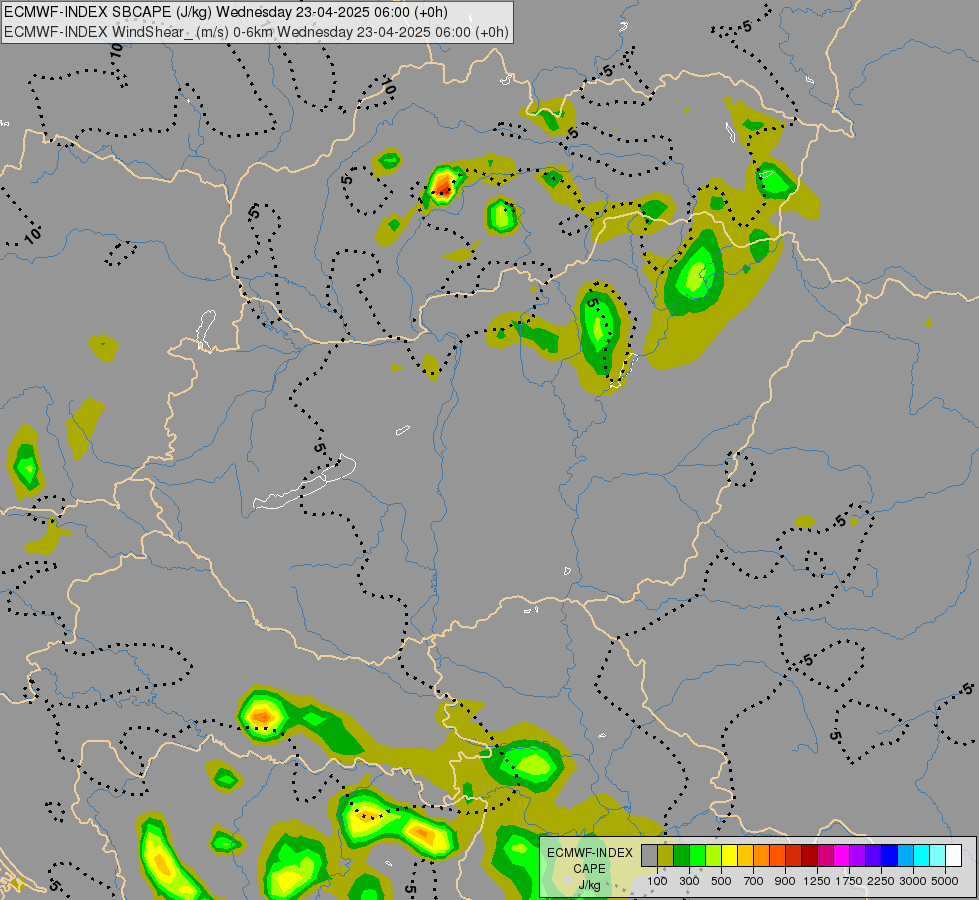Image resolution: width=979 pixels, height=900 pixels.
Task: Select the bright green legend swatch
Action: pyautogui.click(x=697, y=855)
